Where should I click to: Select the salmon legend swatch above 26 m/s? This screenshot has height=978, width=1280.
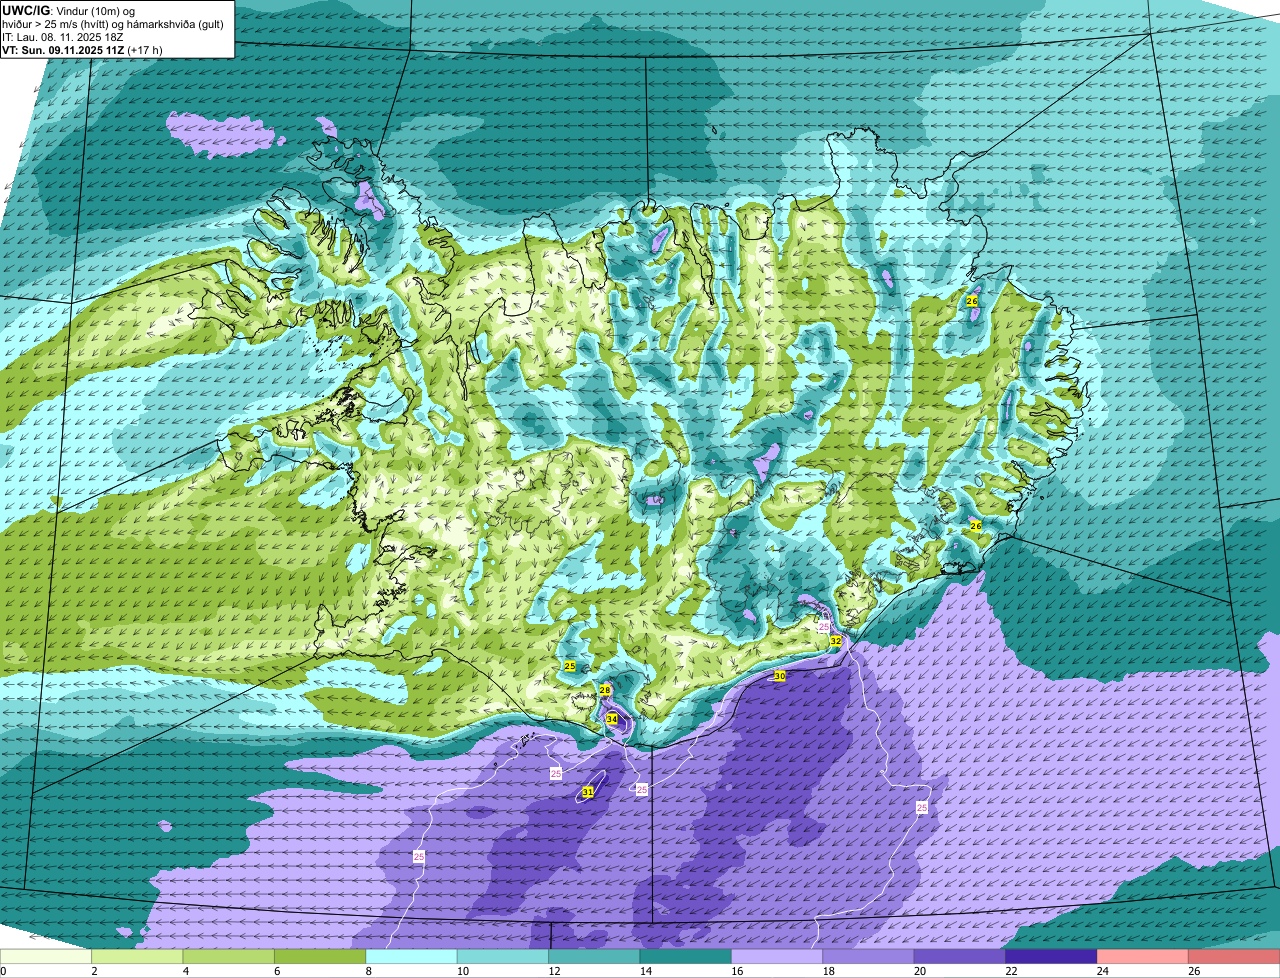point(1234,956)
